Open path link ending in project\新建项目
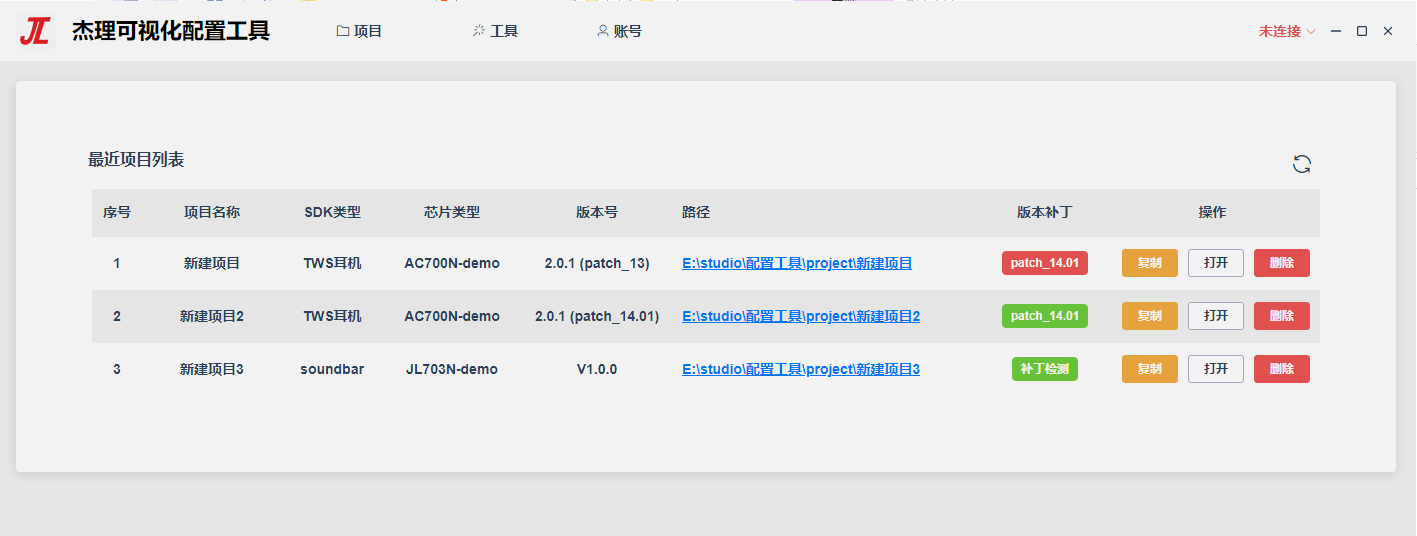 click(x=797, y=263)
